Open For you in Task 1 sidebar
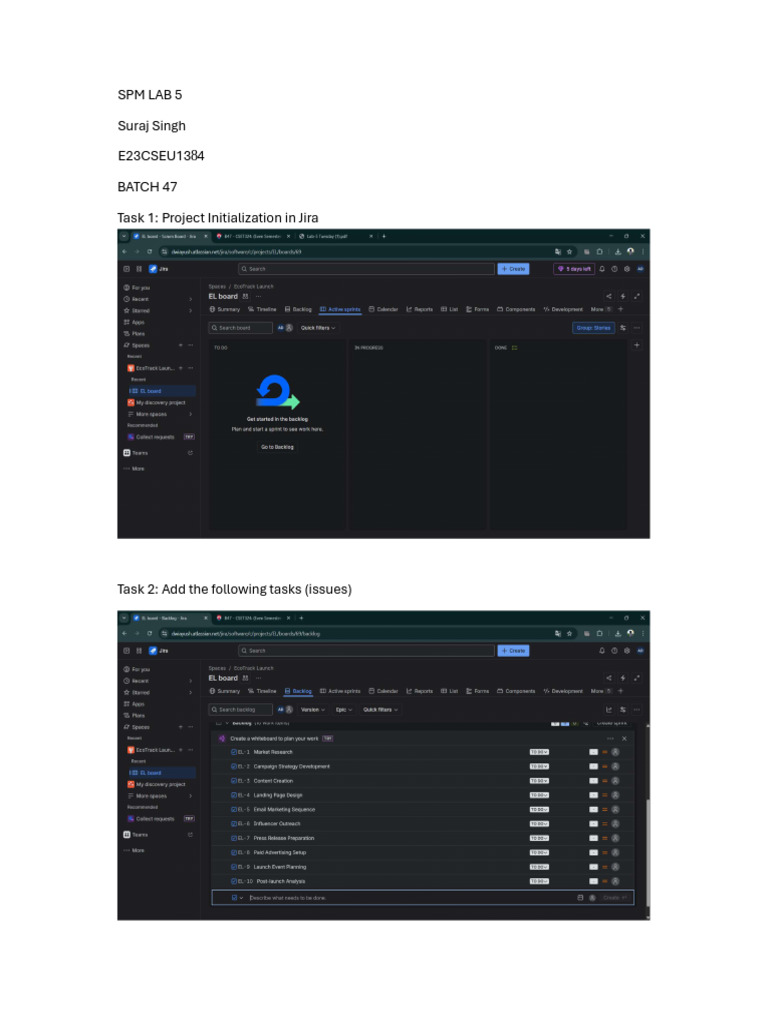Viewport: 768px width, 1024px height. (x=137, y=287)
